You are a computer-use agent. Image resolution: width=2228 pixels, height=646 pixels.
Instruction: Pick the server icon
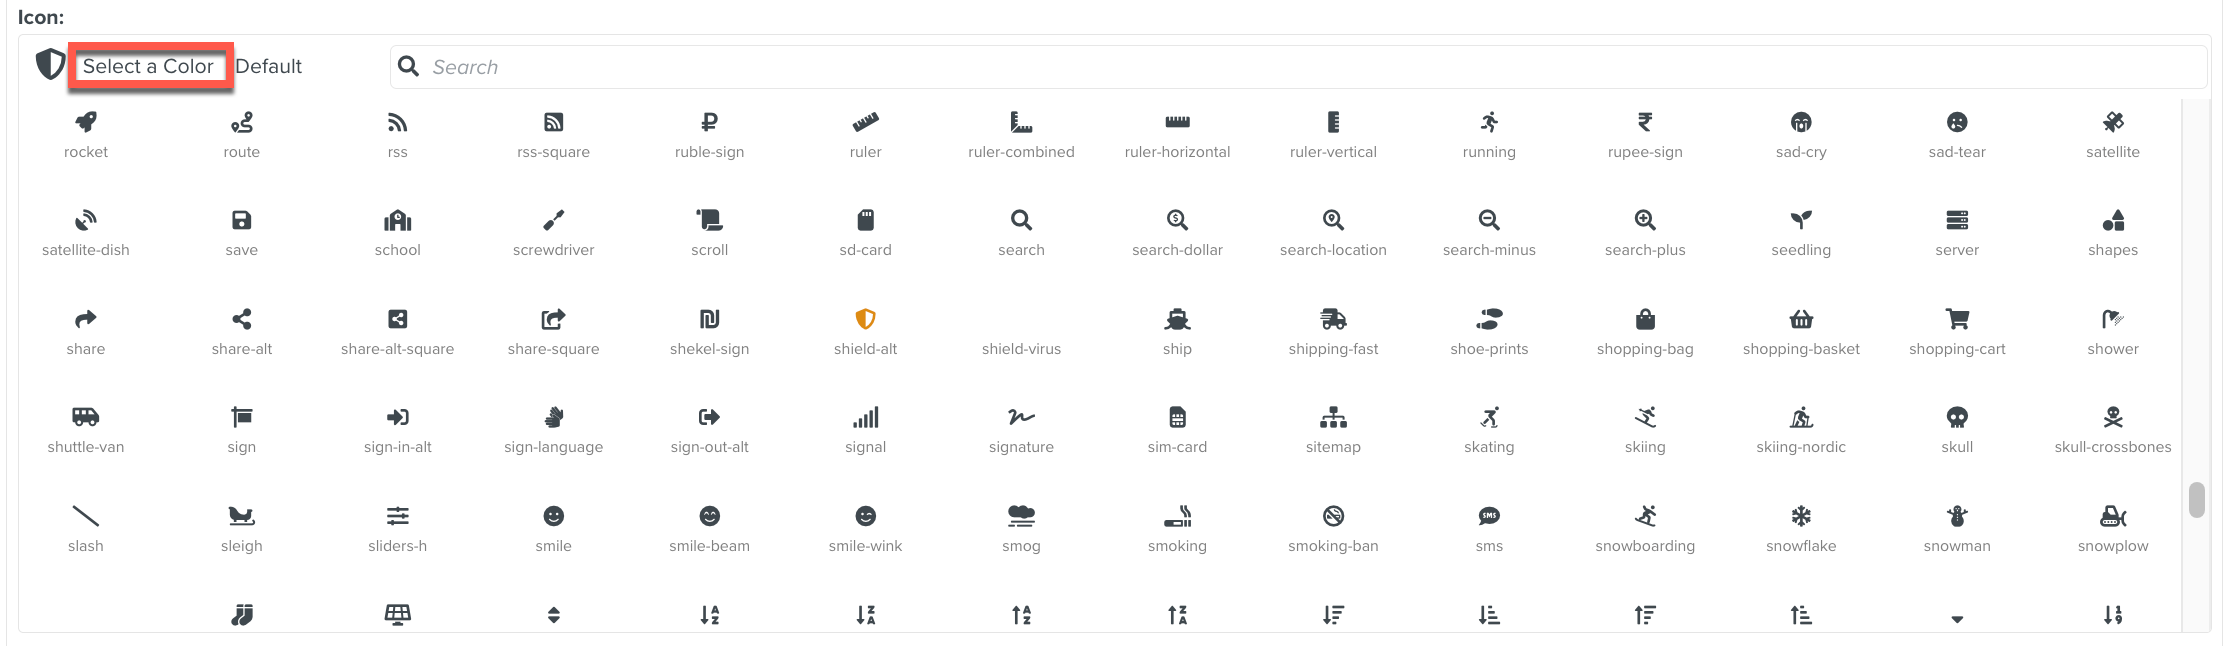click(x=1957, y=221)
